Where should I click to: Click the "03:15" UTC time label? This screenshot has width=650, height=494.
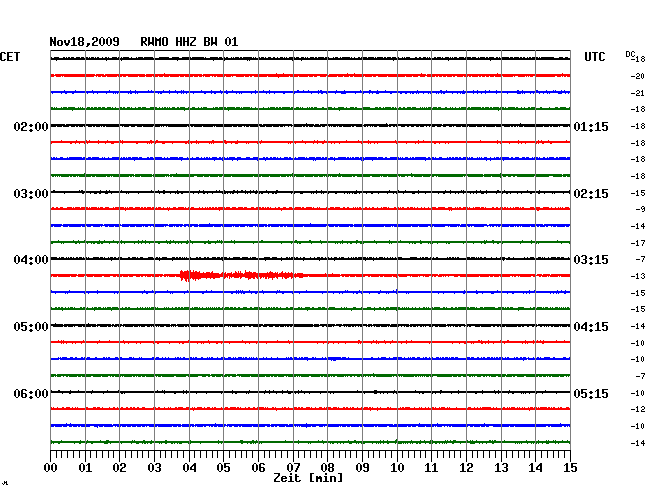(591, 260)
